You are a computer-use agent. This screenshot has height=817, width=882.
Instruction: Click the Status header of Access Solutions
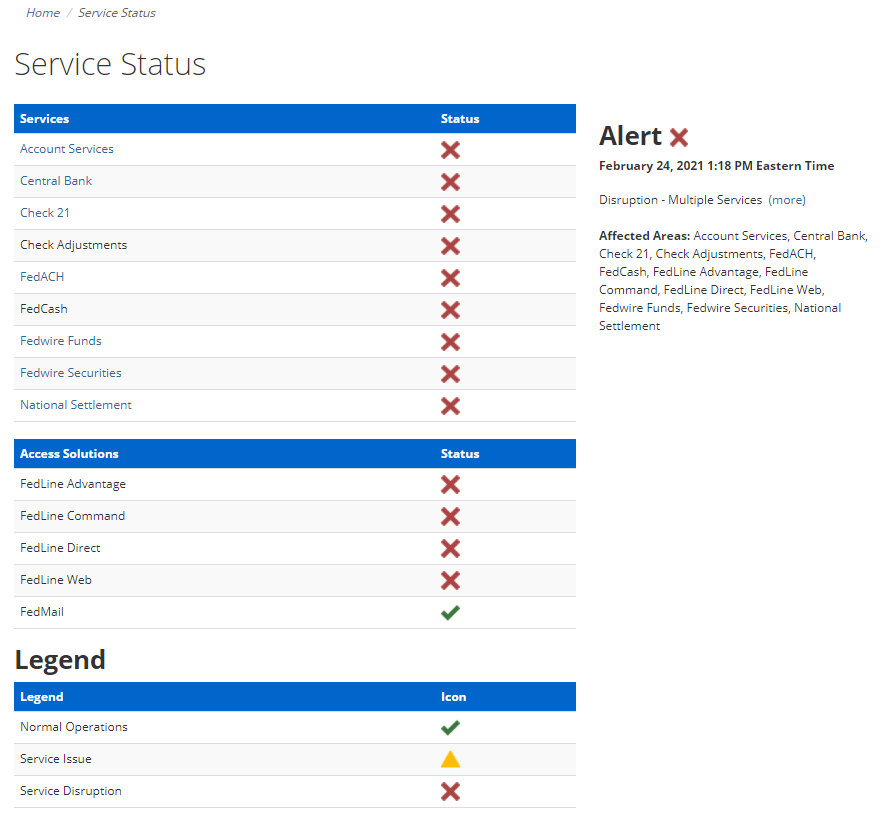click(x=460, y=454)
